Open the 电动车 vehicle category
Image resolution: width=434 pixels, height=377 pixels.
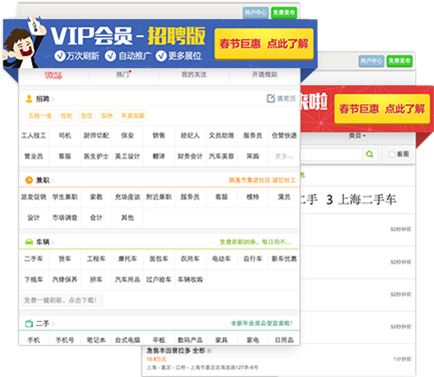(221, 259)
